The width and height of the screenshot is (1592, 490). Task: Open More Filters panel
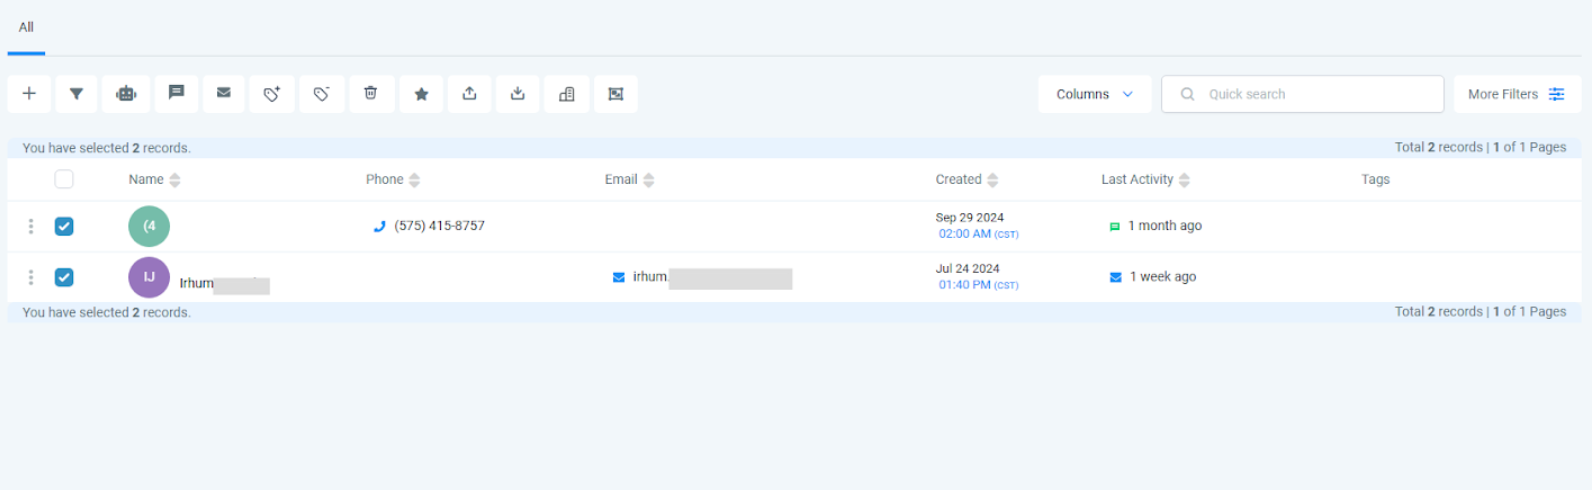tap(1517, 94)
